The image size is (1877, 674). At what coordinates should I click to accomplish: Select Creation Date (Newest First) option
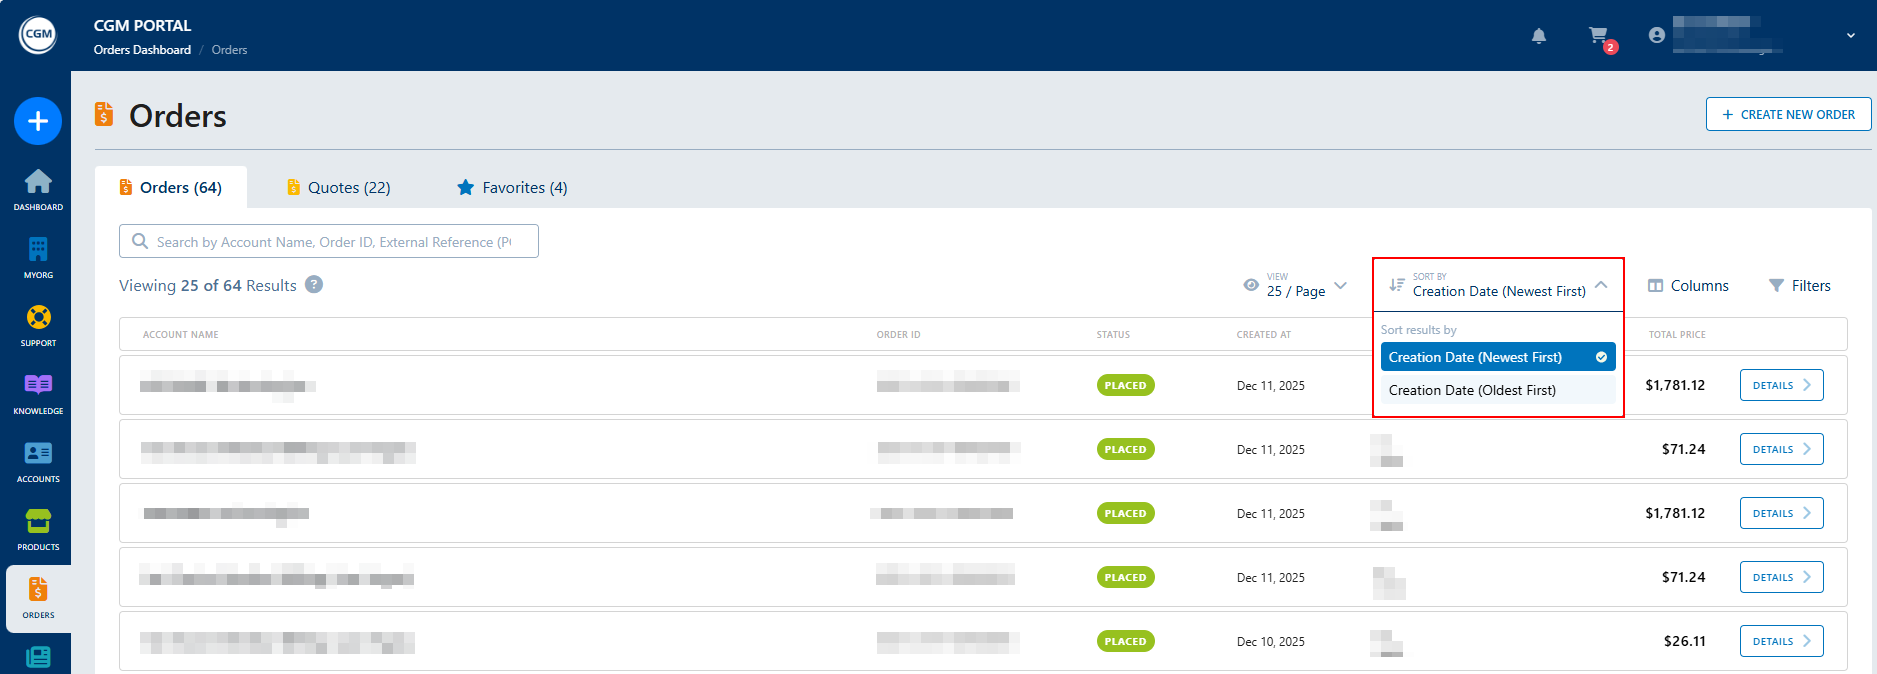click(x=1497, y=357)
